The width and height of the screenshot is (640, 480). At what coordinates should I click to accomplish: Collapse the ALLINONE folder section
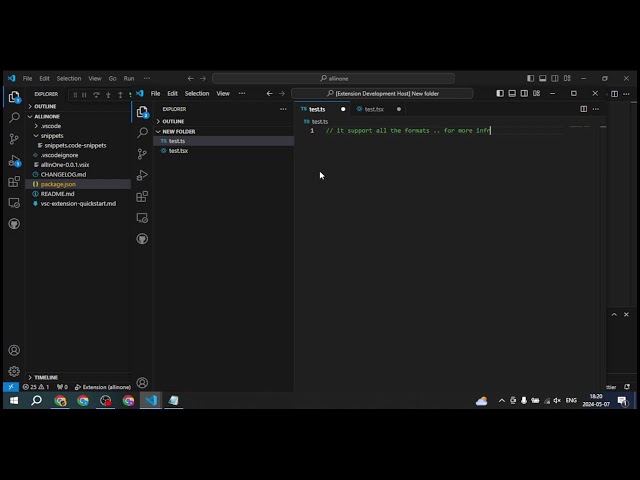(78, 116)
